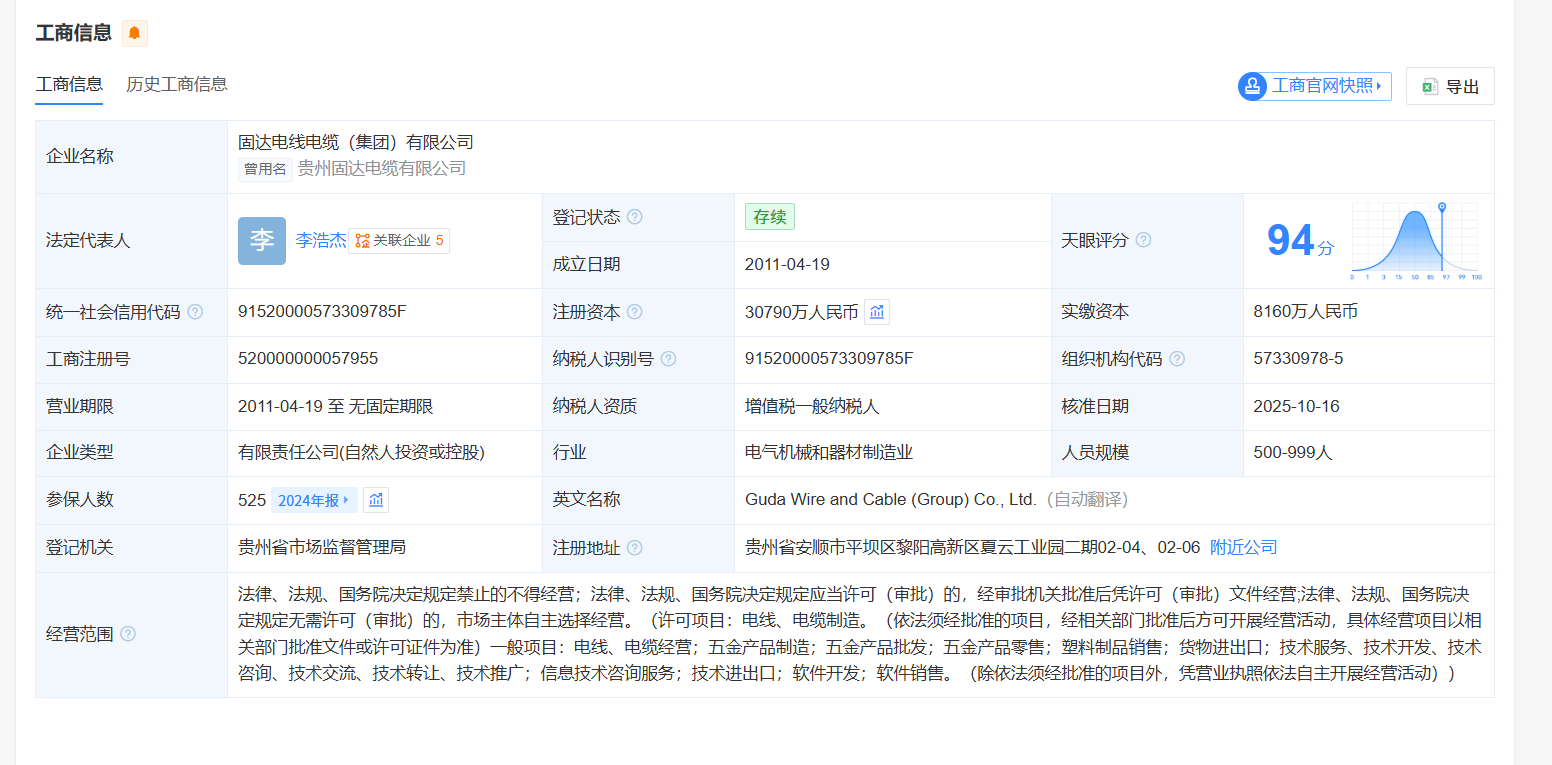
Task: Click the 导出 export button
Action: pyautogui.click(x=1450, y=87)
